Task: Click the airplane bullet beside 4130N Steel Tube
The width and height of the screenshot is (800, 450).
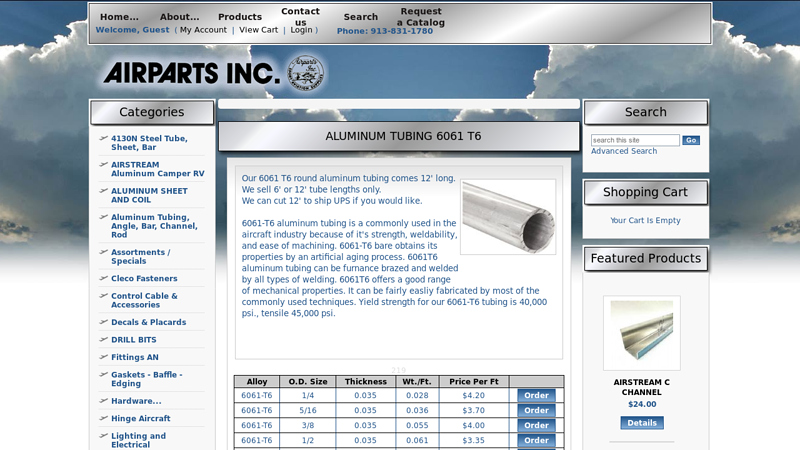Action: tap(104, 138)
